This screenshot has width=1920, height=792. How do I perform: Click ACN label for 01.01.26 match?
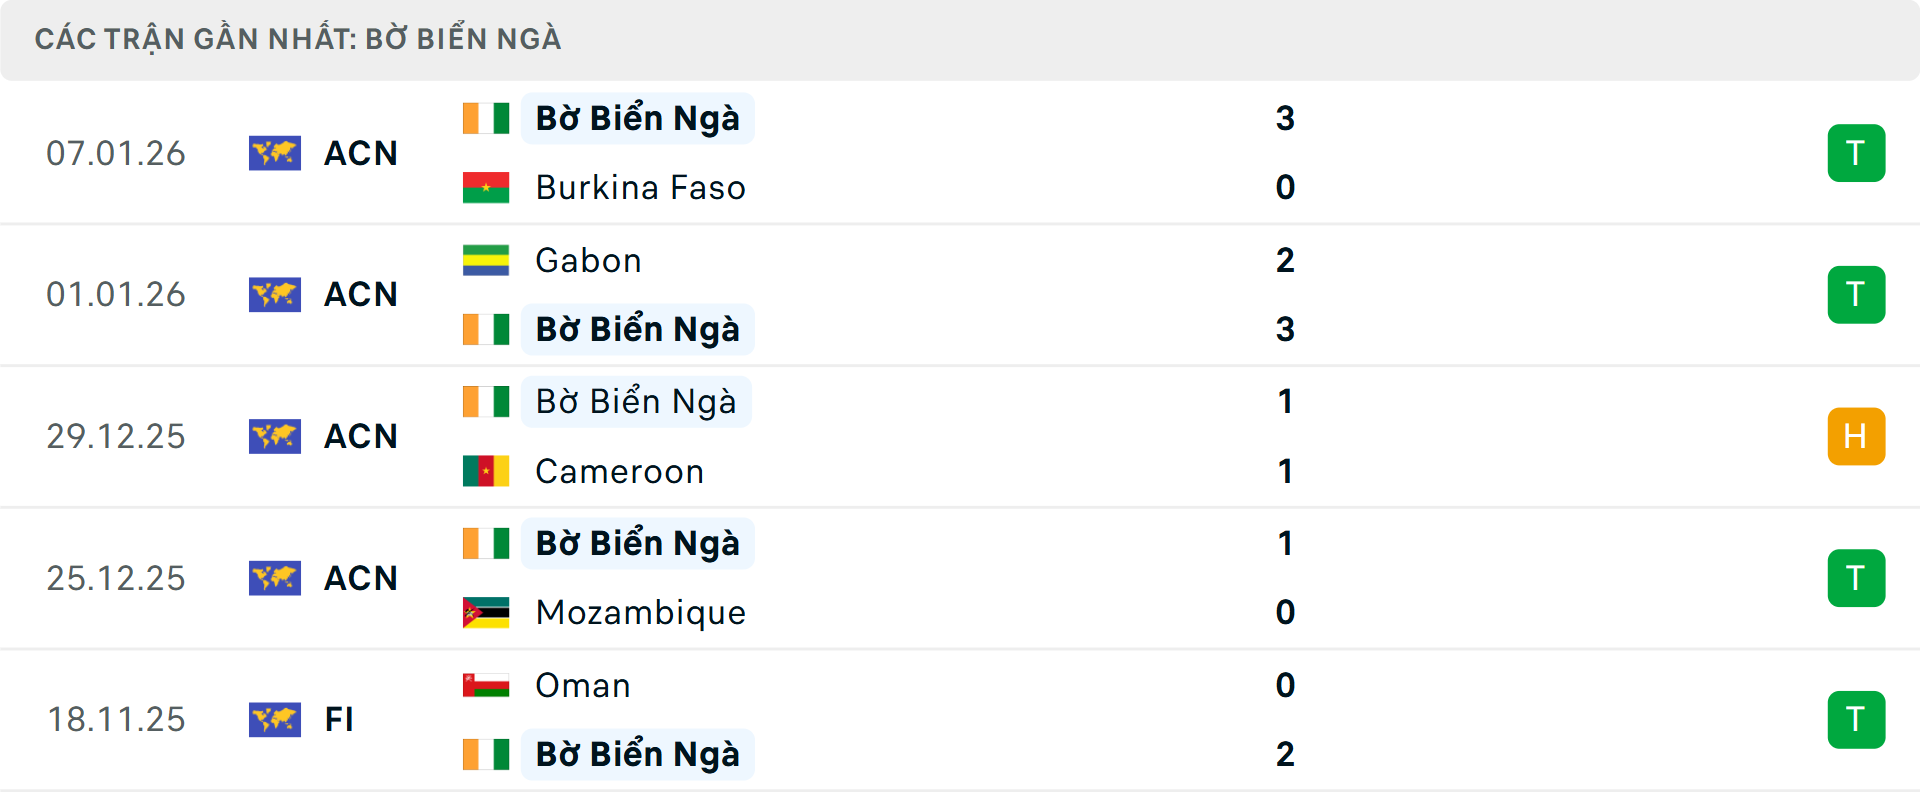[x=361, y=294]
